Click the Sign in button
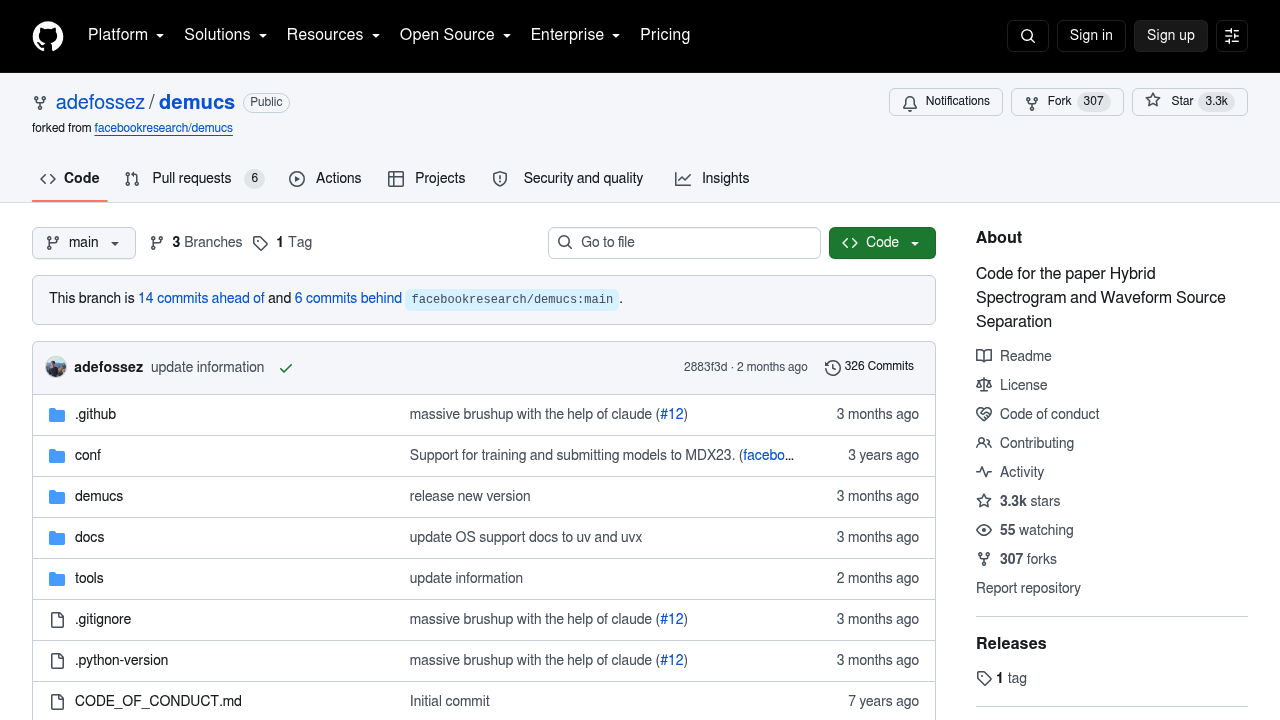This screenshot has width=1280, height=720. (x=1091, y=36)
